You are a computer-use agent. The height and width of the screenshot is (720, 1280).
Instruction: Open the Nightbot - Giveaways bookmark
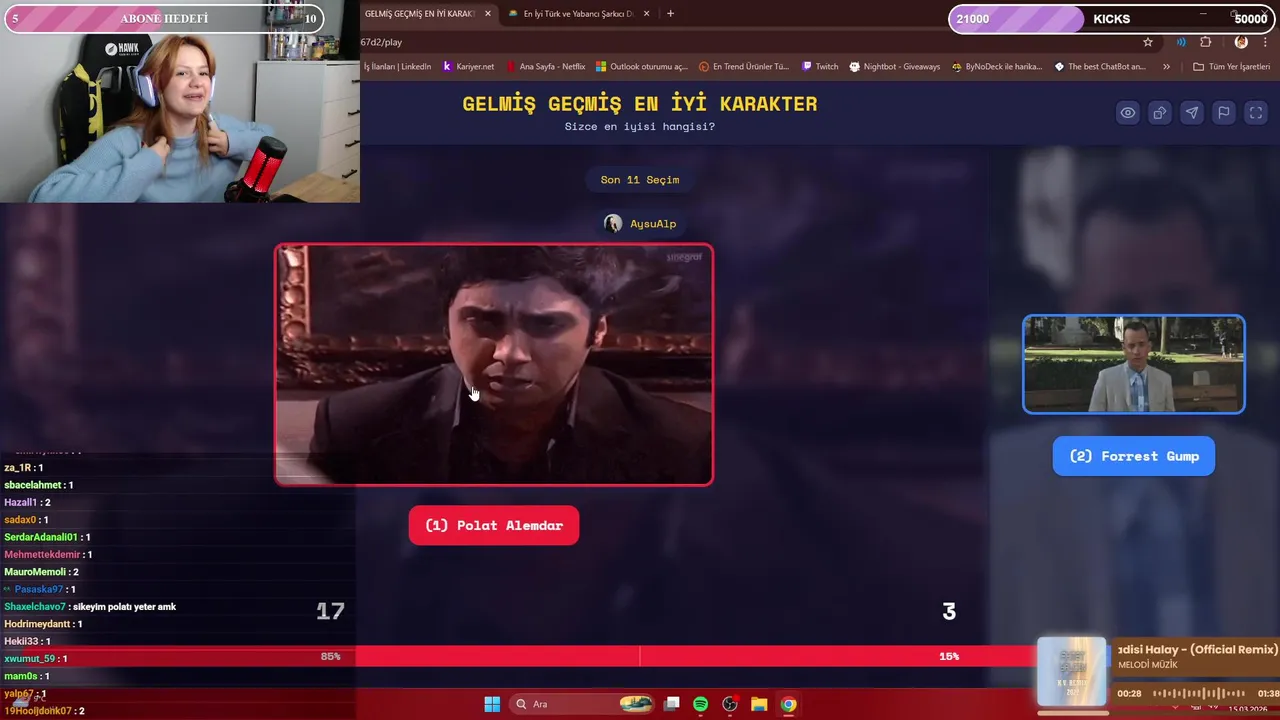pos(895,66)
